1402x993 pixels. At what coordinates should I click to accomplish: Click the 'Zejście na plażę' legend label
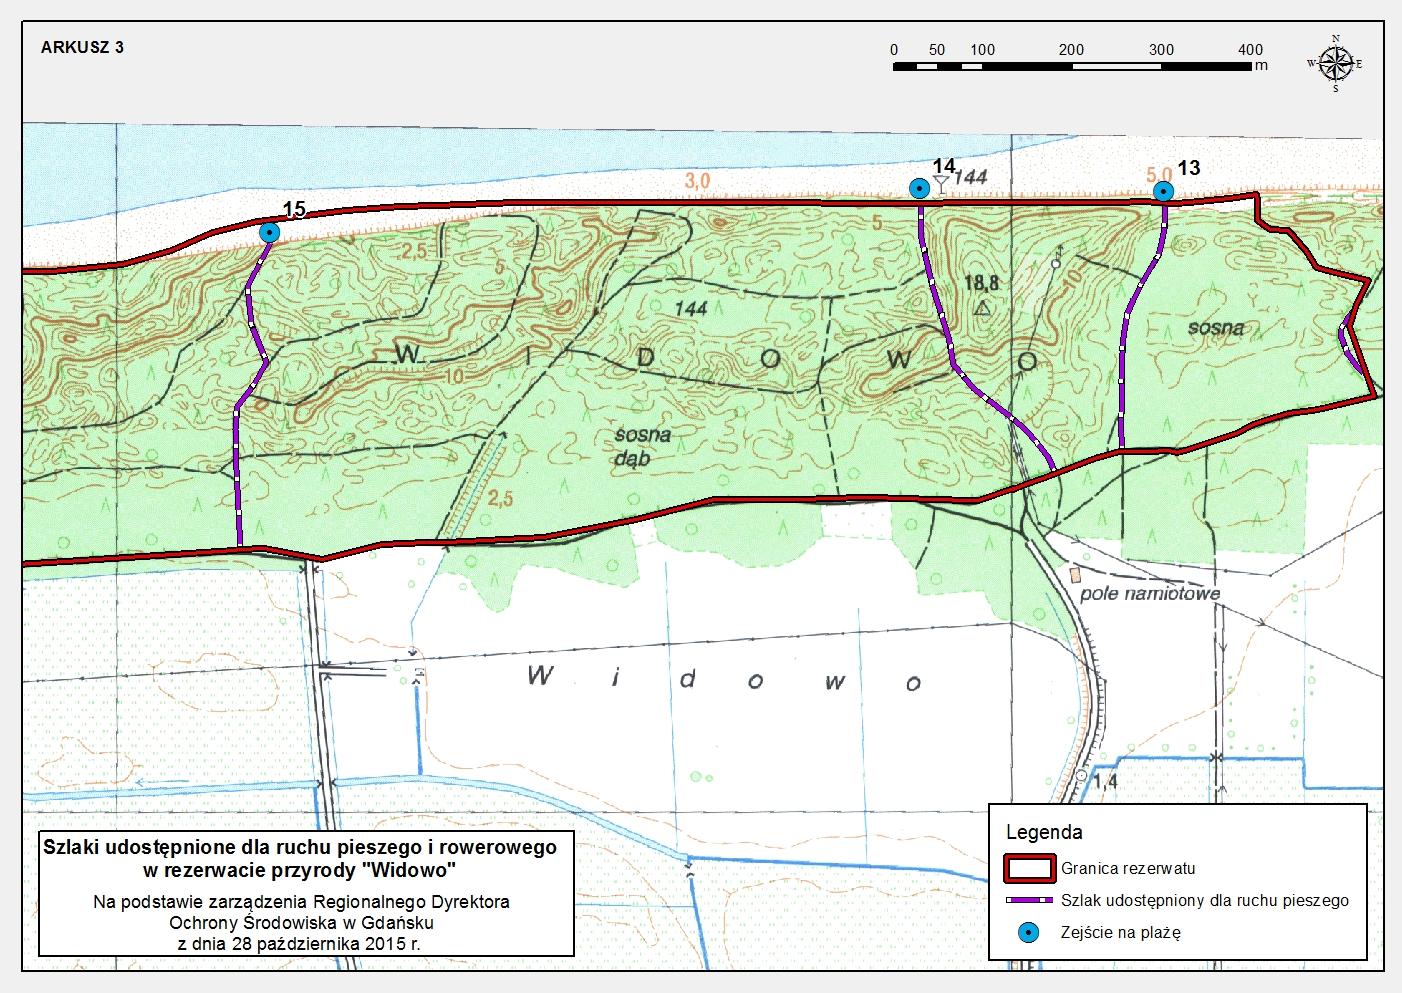click(x=1120, y=933)
